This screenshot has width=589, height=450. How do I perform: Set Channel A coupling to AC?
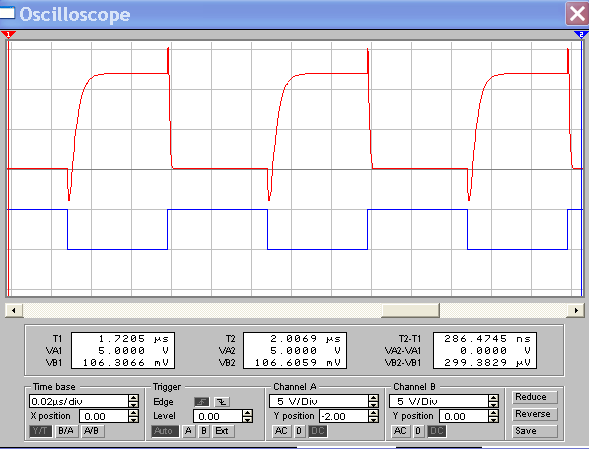click(x=281, y=431)
